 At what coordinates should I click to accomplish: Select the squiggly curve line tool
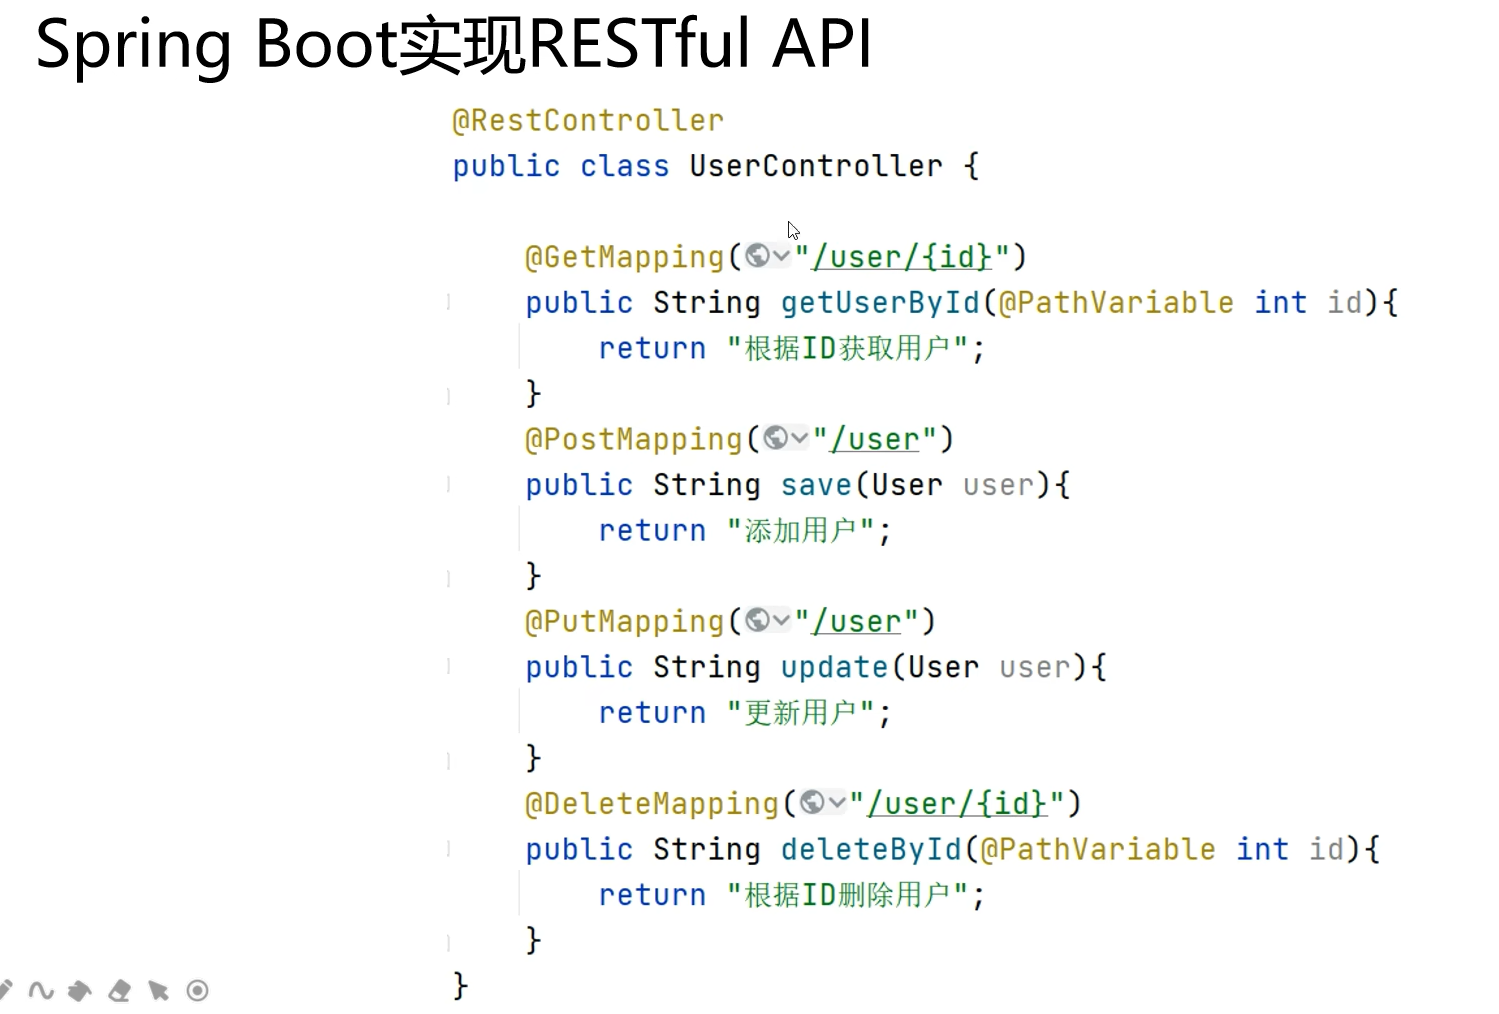tap(41, 990)
